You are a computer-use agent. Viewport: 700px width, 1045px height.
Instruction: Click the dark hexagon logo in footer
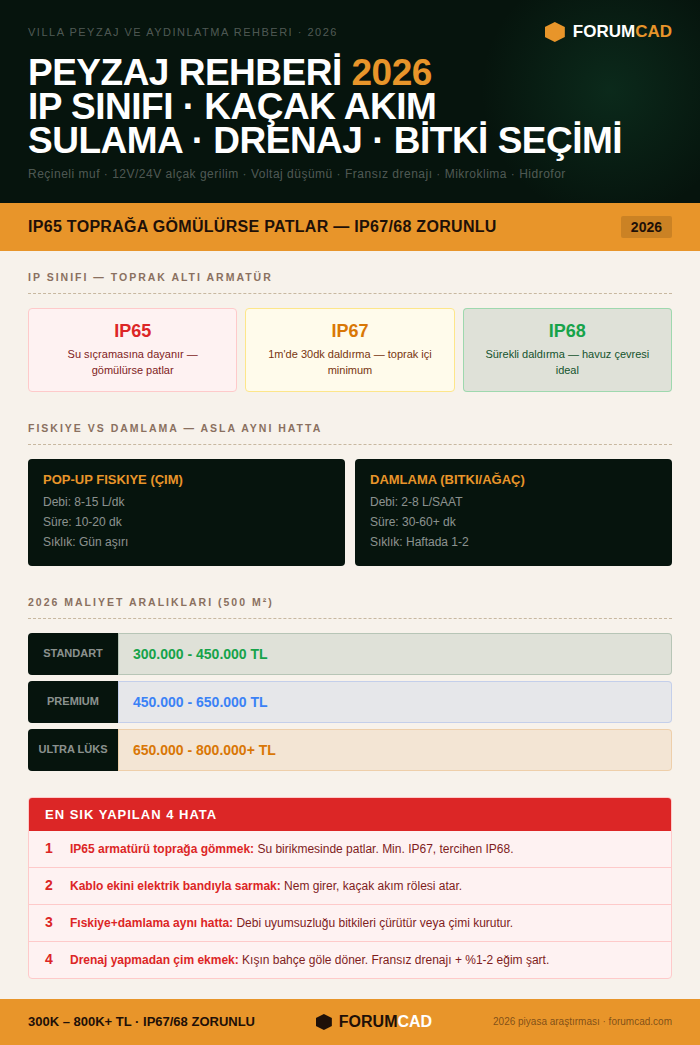(x=324, y=1022)
